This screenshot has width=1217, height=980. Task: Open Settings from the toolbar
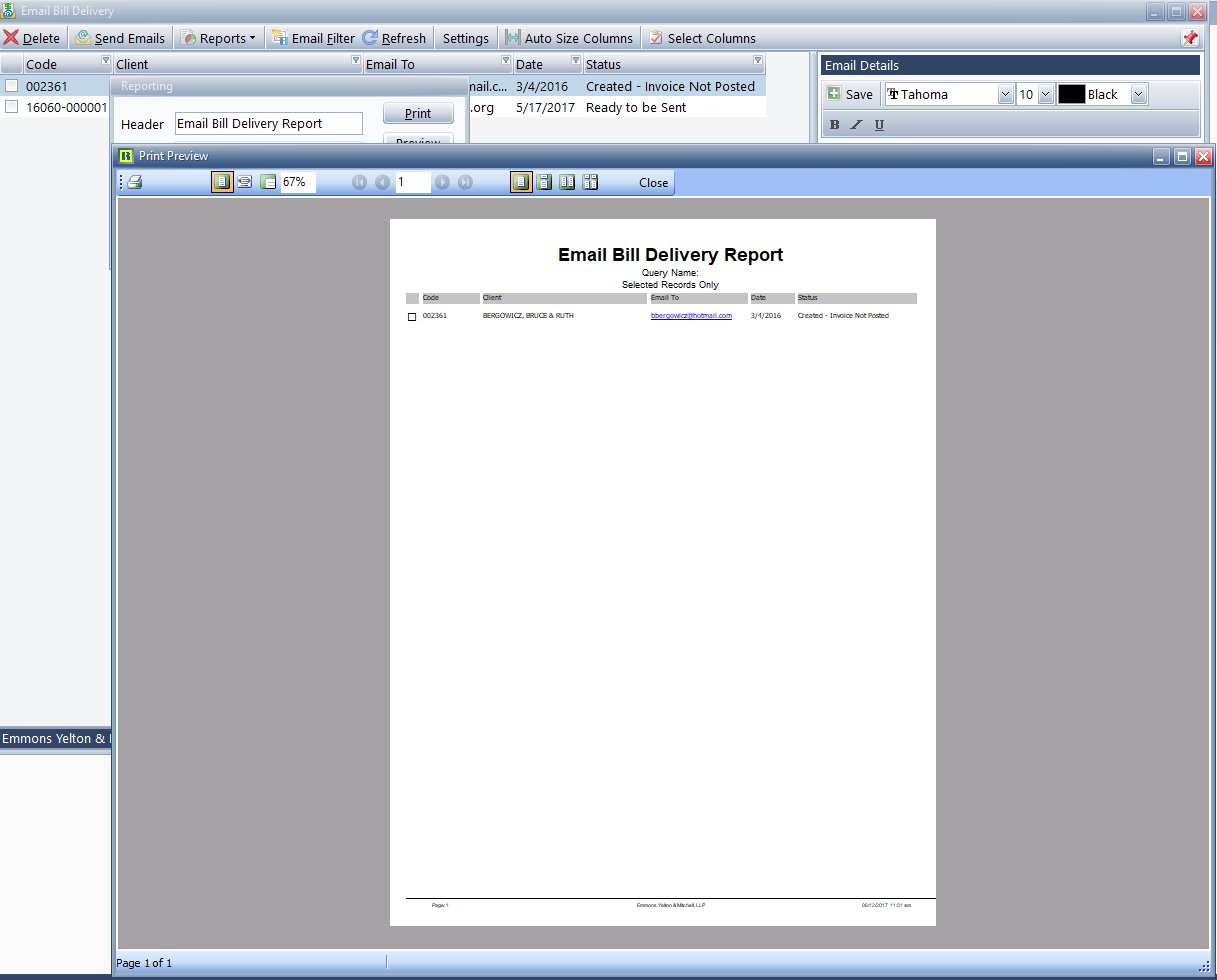tap(466, 38)
